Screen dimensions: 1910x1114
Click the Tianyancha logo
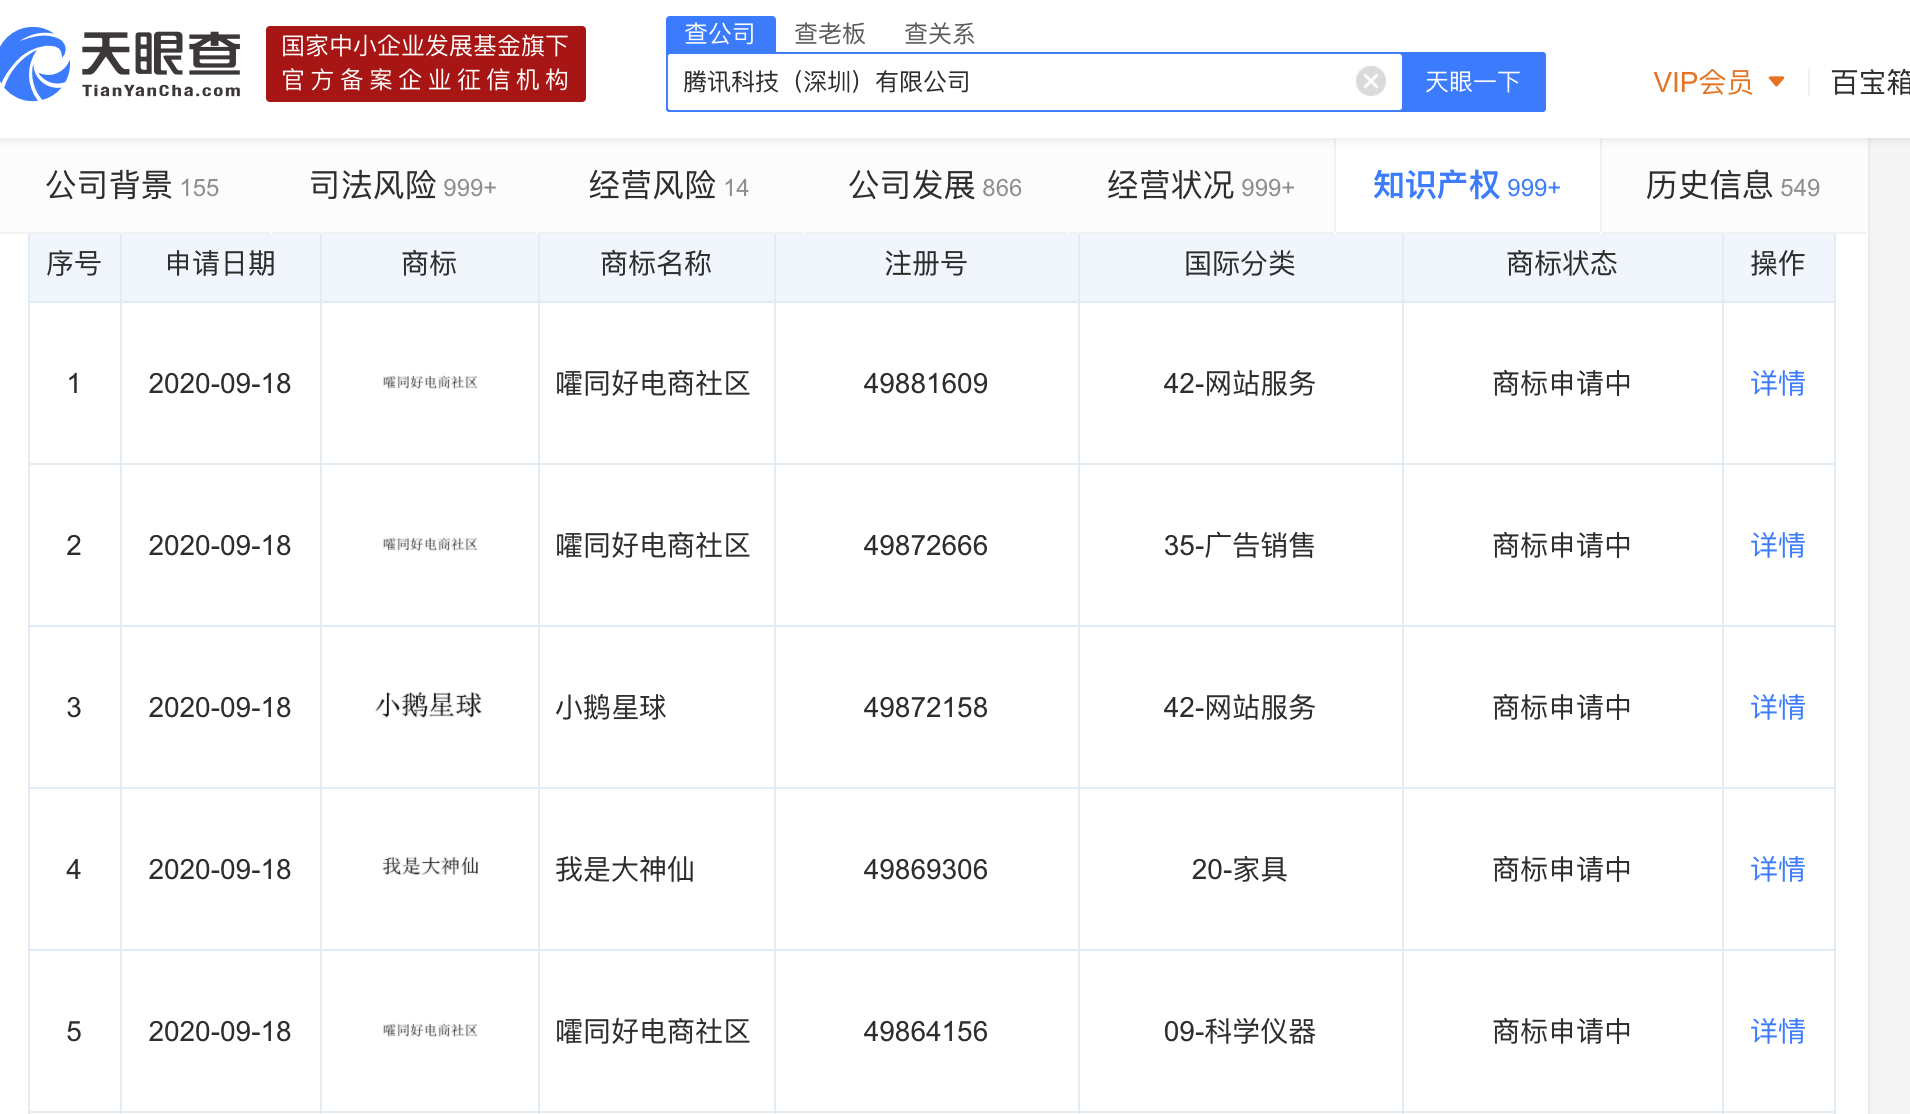[122, 64]
